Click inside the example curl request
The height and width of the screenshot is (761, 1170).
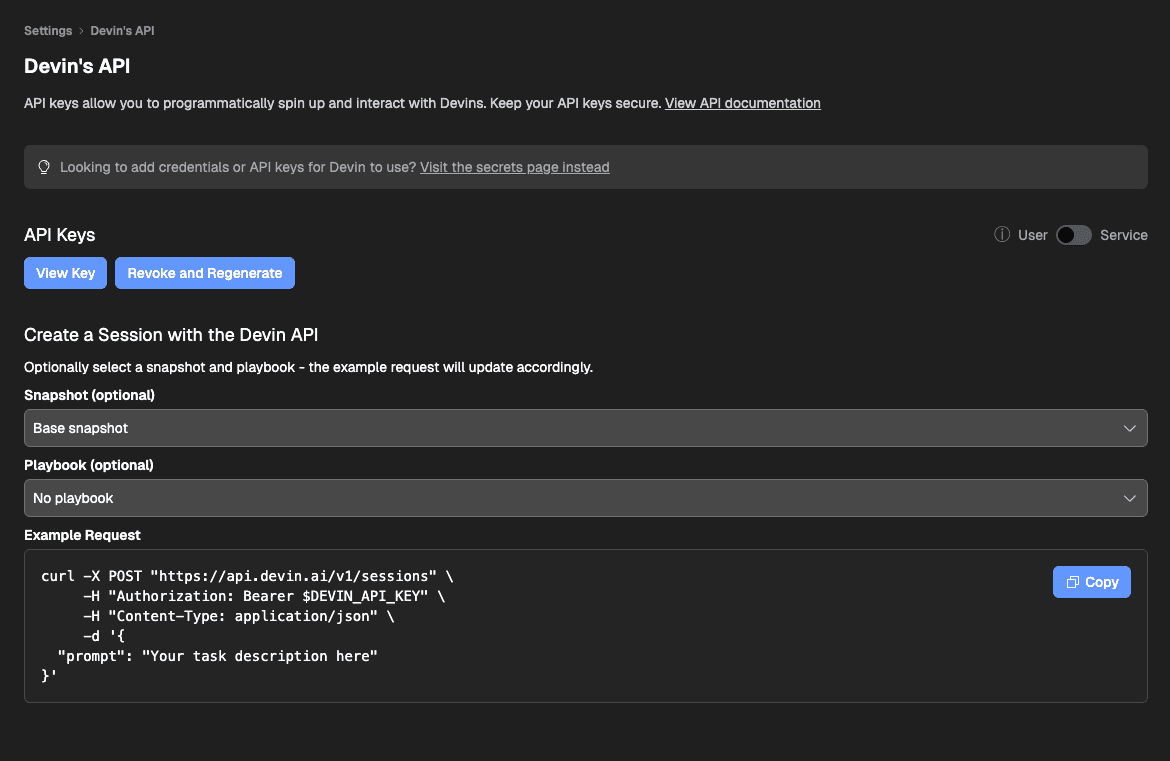point(400,626)
